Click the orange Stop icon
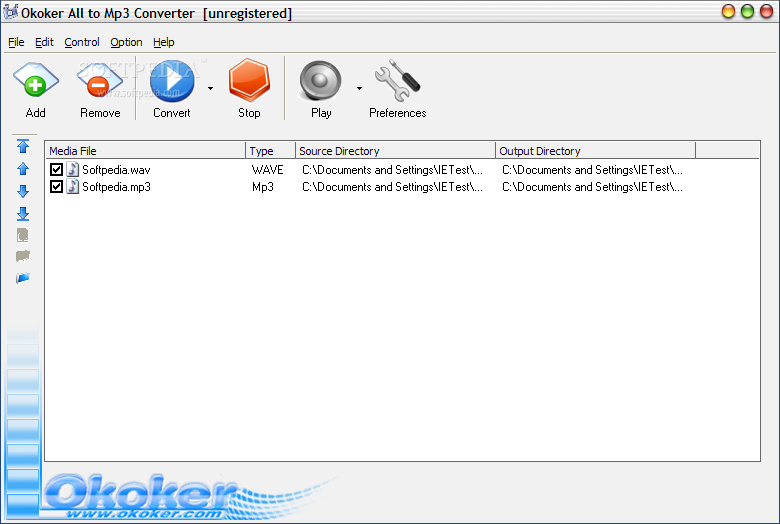The height and width of the screenshot is (524, 780). [249, 80]
